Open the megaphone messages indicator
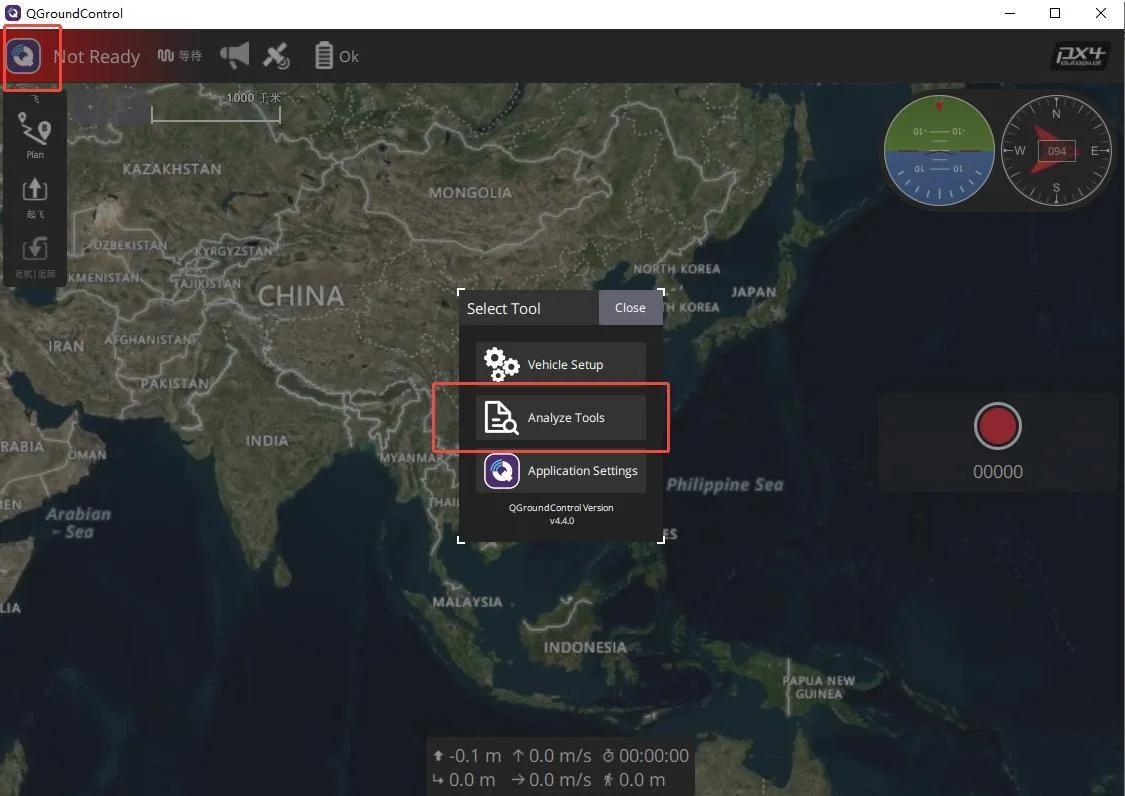This screenshot has height=796, width=1125. coord(235,55)
